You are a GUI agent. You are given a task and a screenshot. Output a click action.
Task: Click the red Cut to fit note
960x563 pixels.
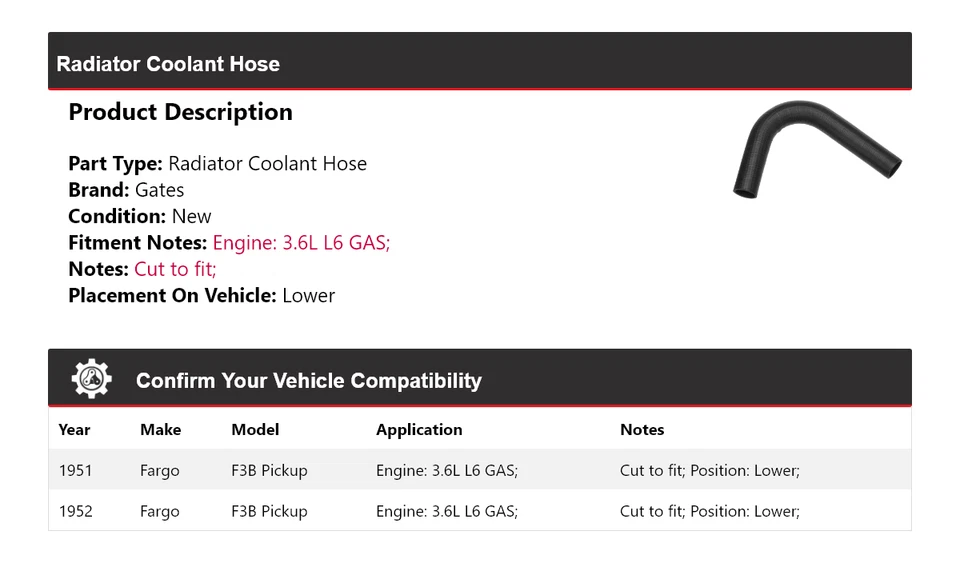175,269
